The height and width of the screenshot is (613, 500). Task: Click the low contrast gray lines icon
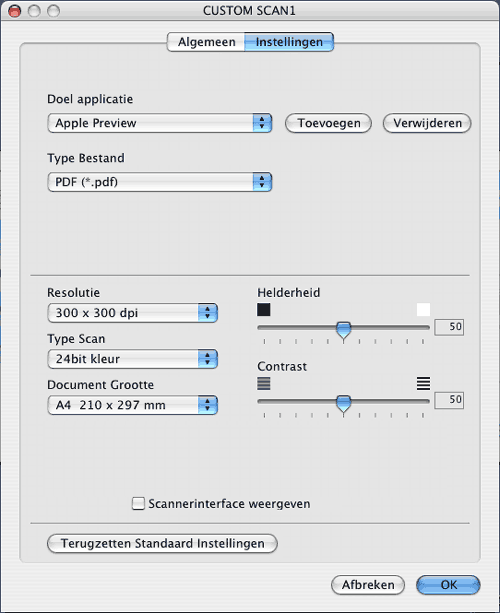(263, 384)
